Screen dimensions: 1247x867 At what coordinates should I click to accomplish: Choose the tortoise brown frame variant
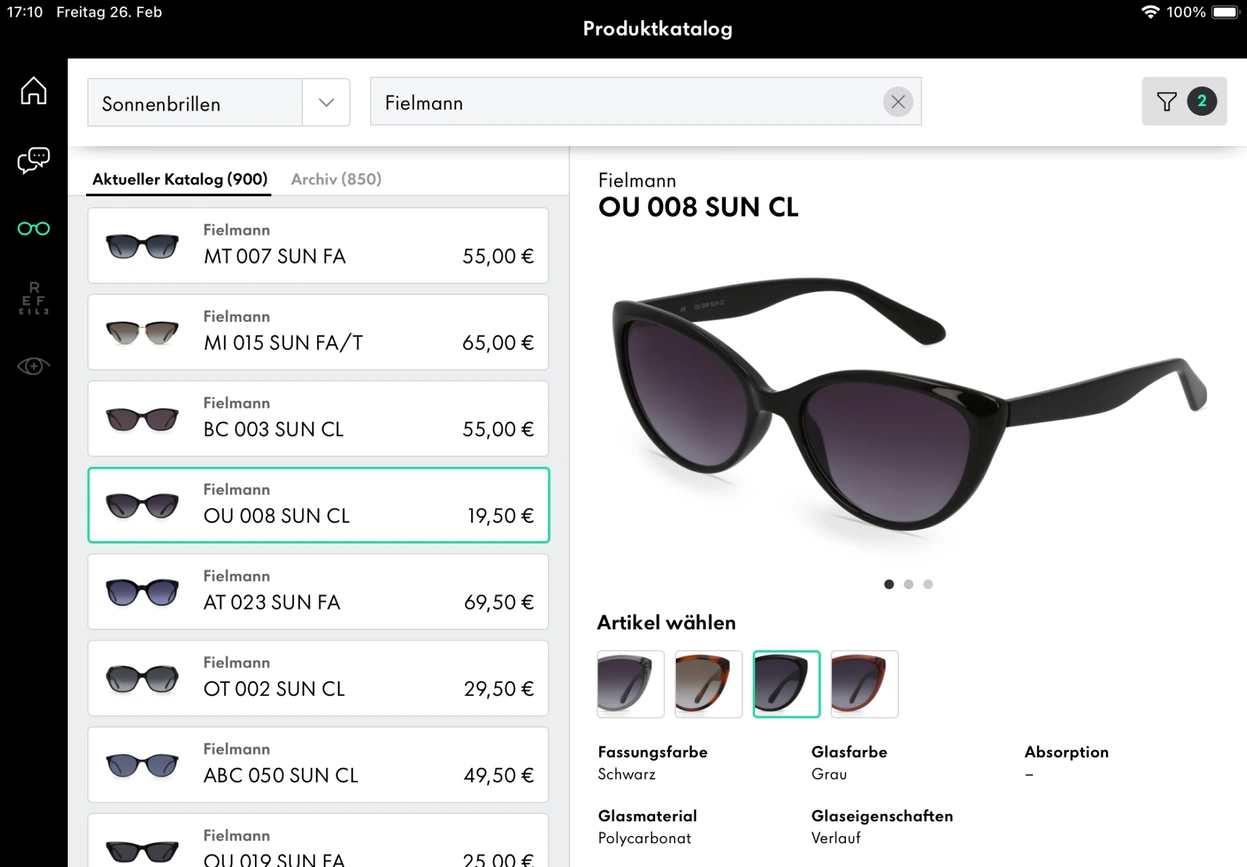click(x=709, y=684)
